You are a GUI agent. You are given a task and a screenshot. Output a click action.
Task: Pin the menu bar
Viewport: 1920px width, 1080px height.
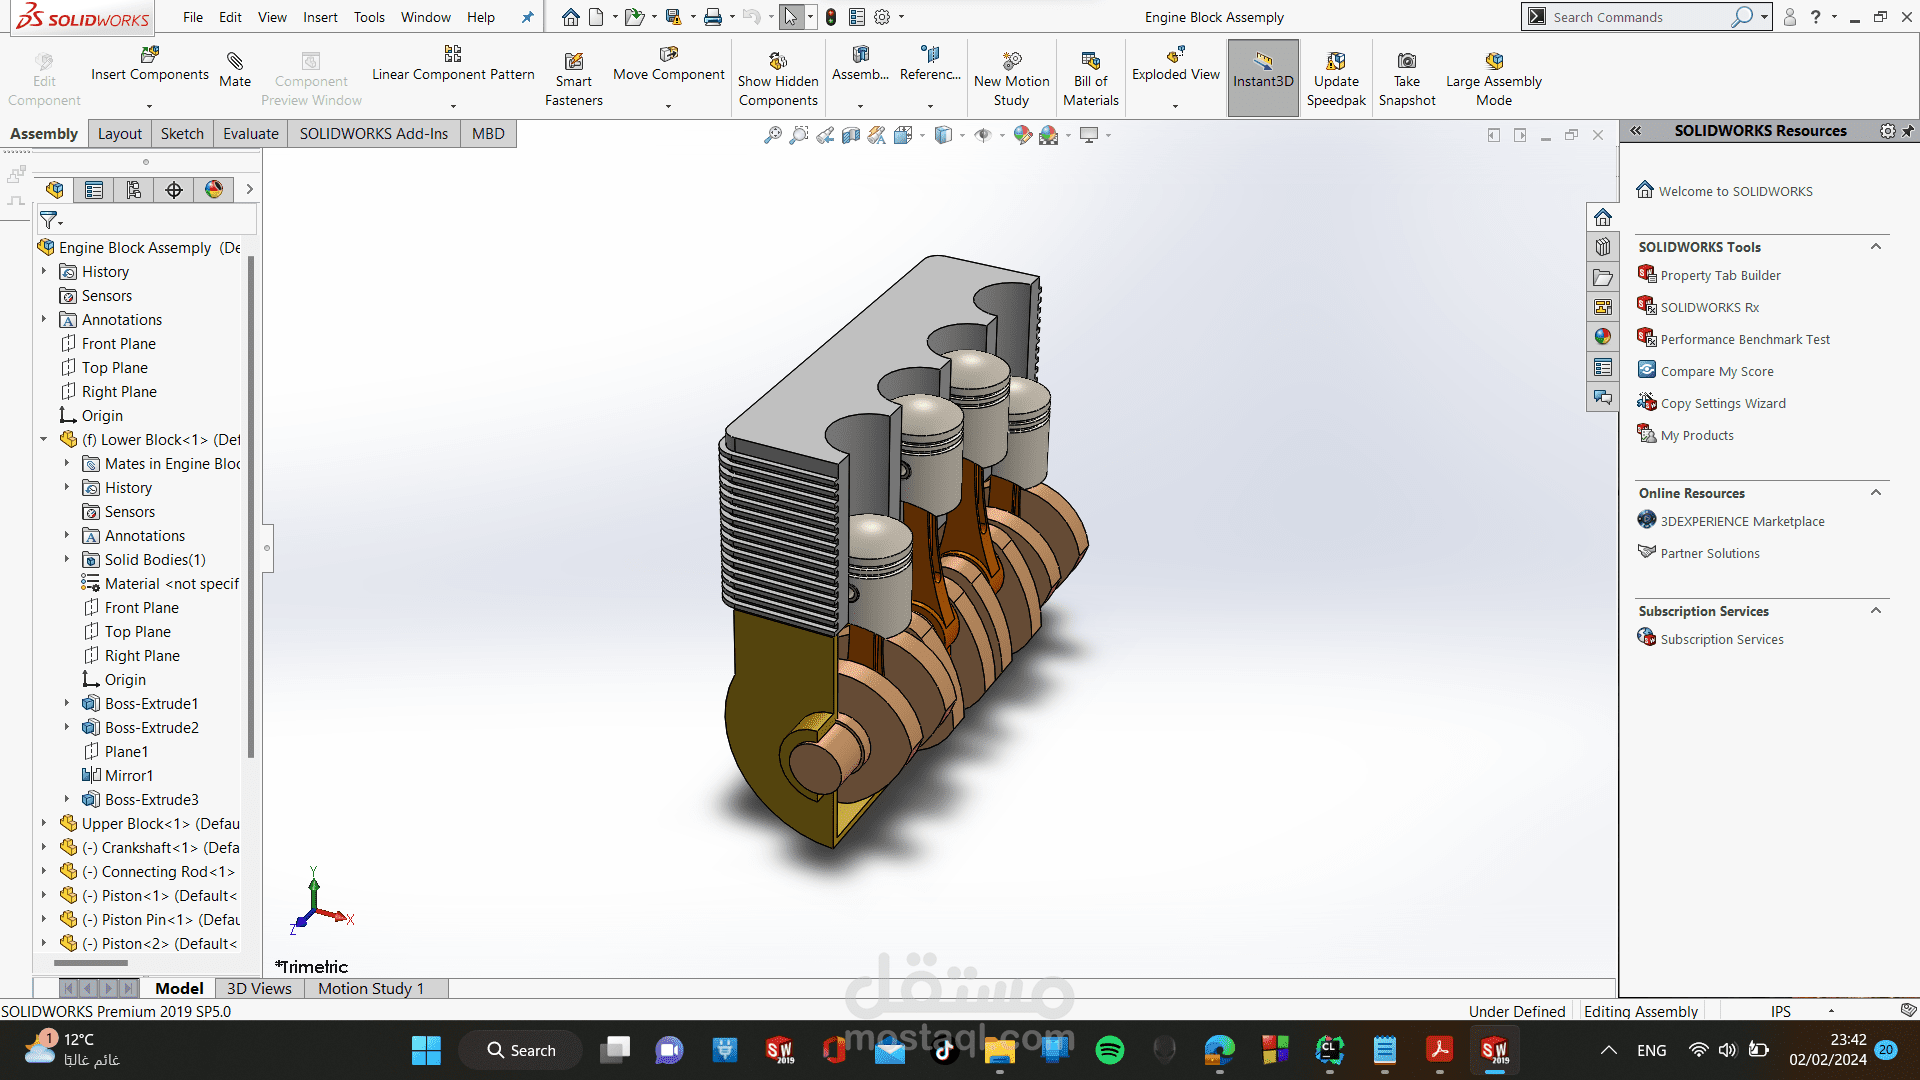coord(528,17)
